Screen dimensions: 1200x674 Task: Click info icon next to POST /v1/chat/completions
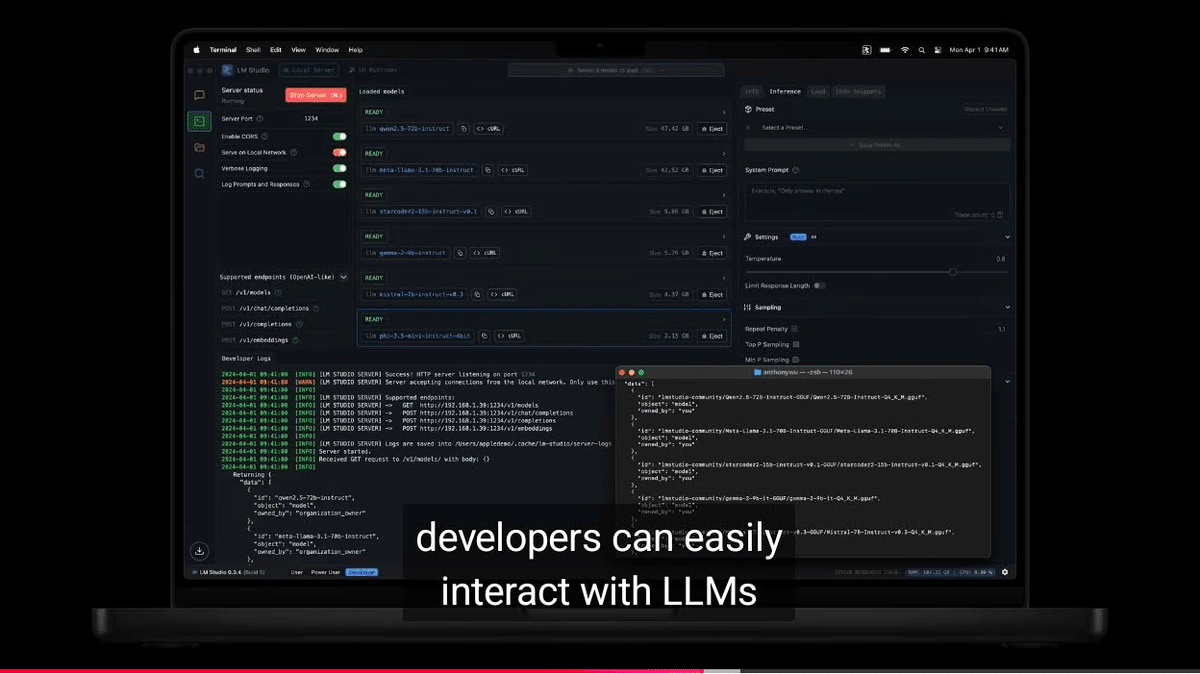(316, 309)
